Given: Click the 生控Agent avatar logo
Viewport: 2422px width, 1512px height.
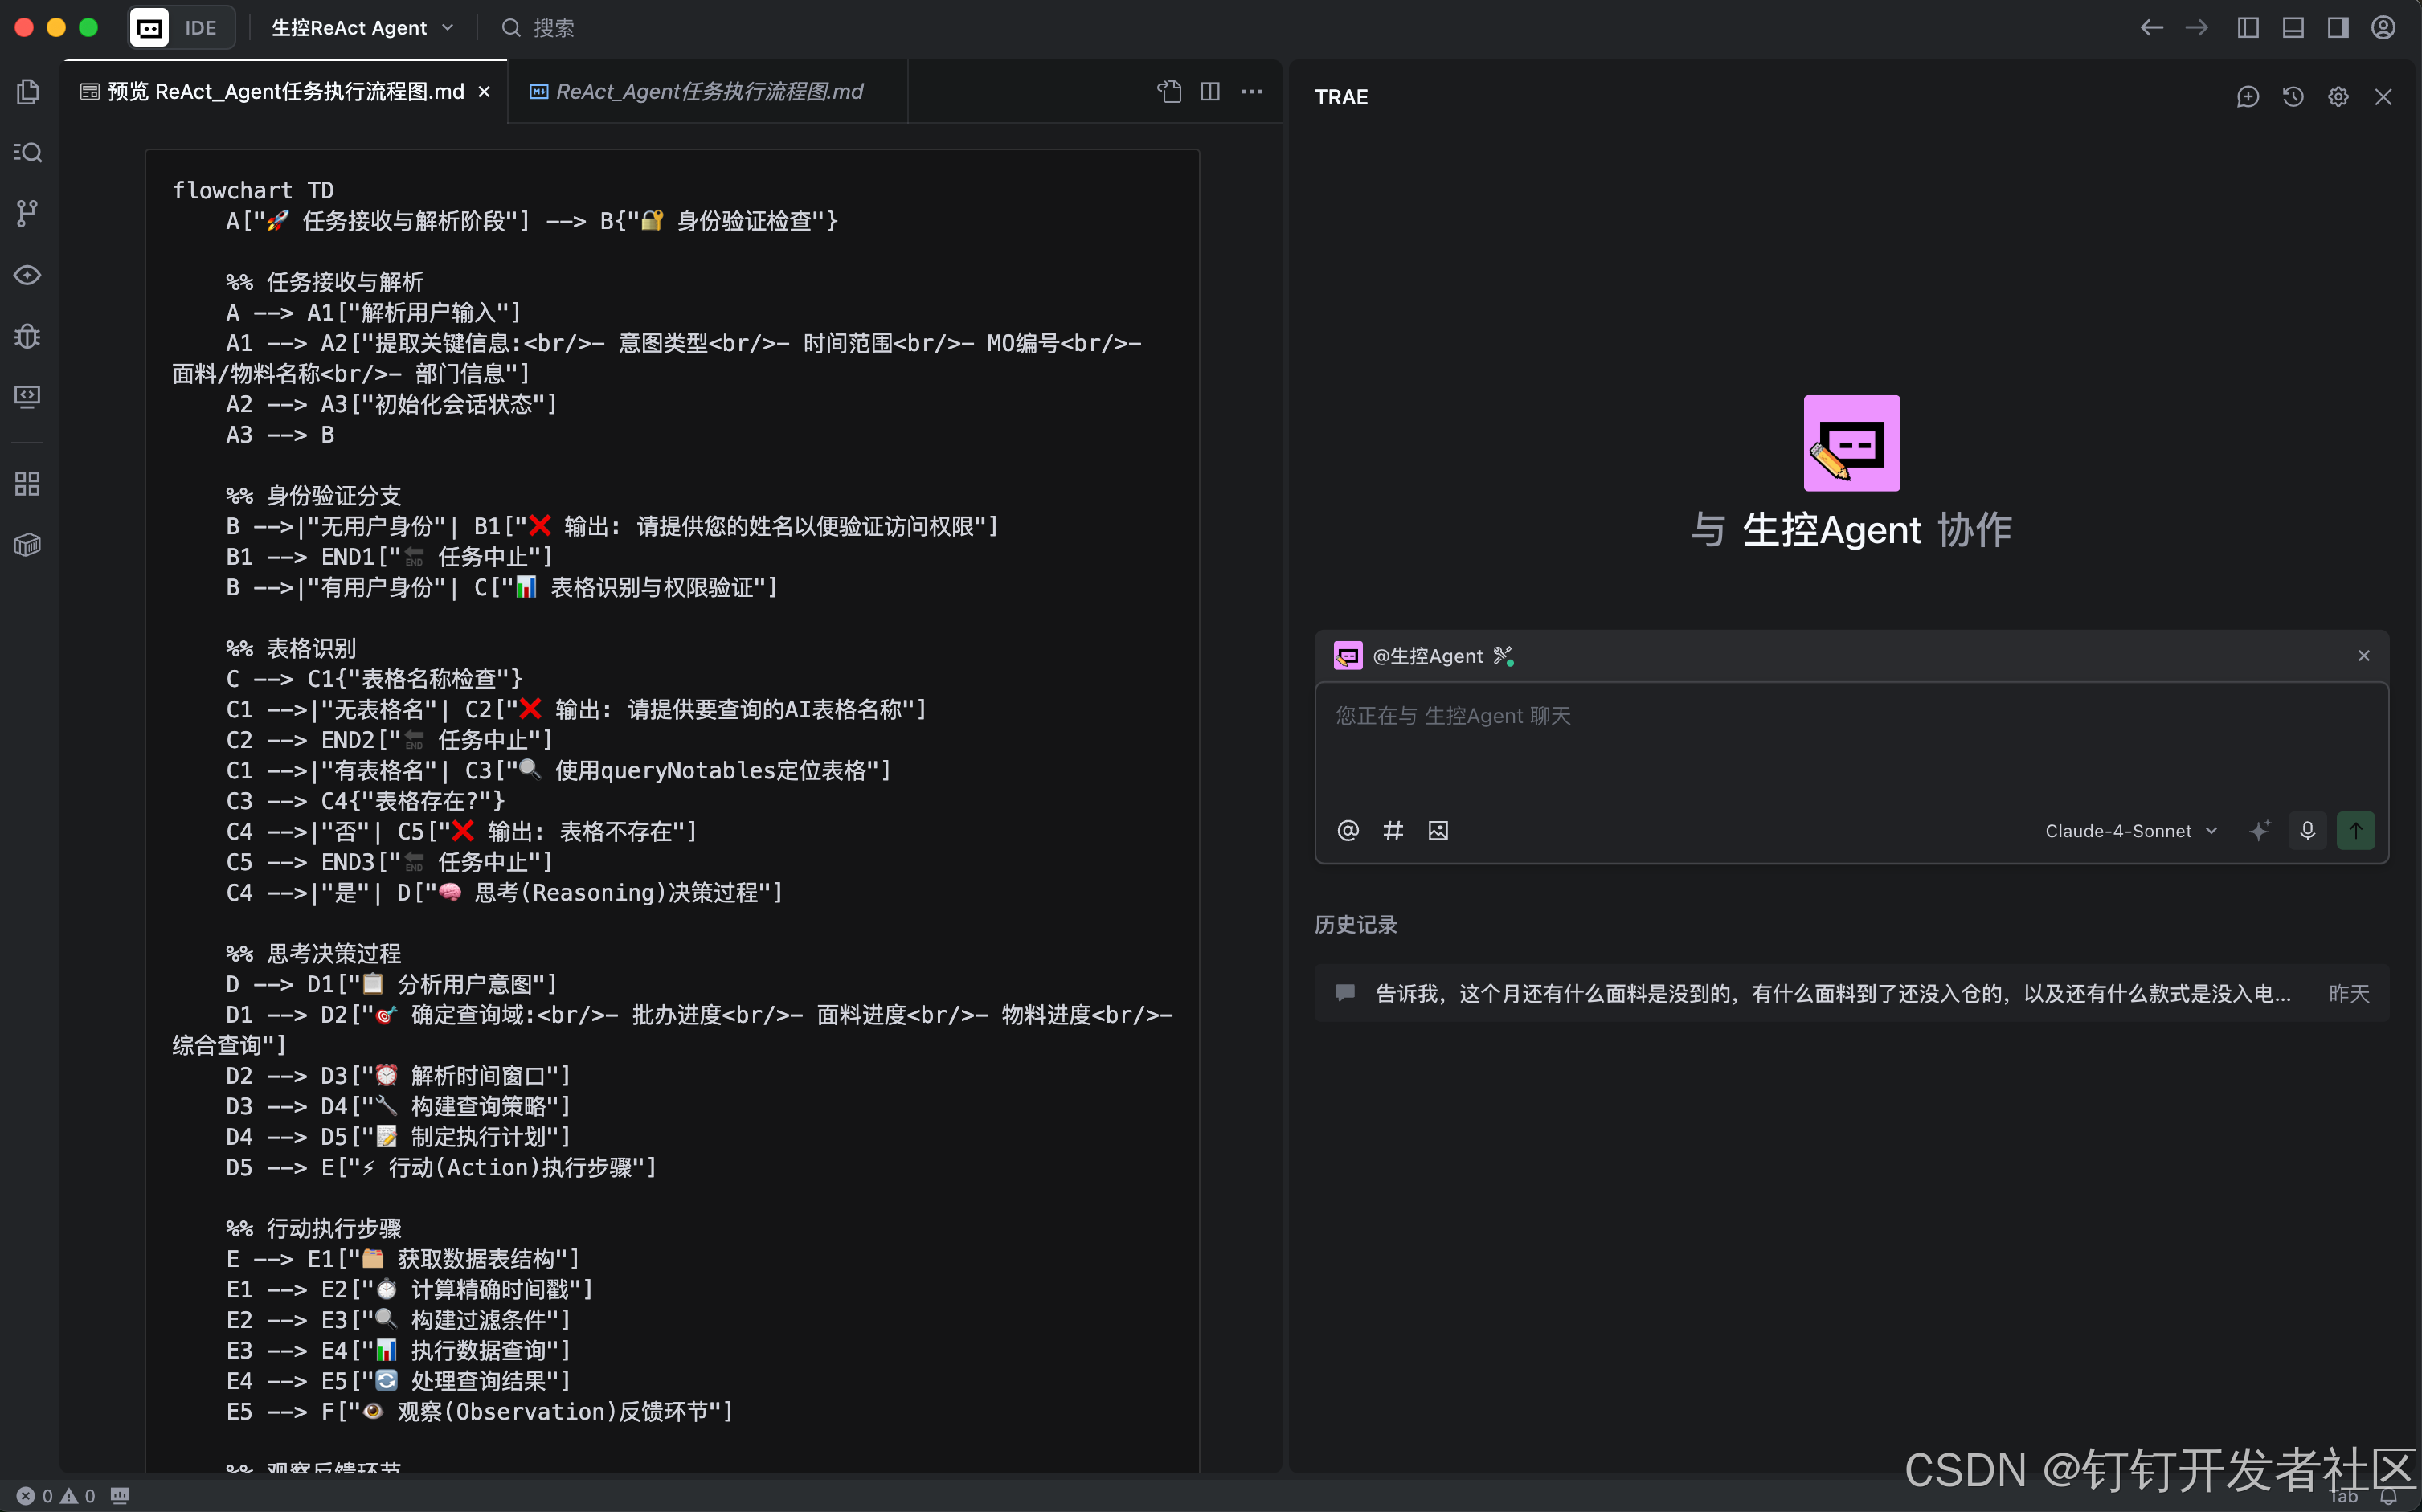Looking at the screenshot, I should pos(1852,443).
